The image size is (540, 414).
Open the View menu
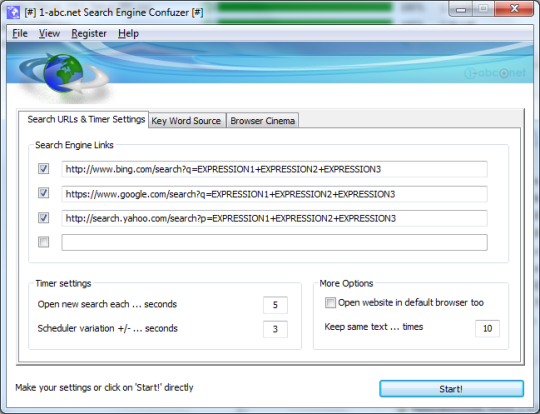[x=49, y=33]
